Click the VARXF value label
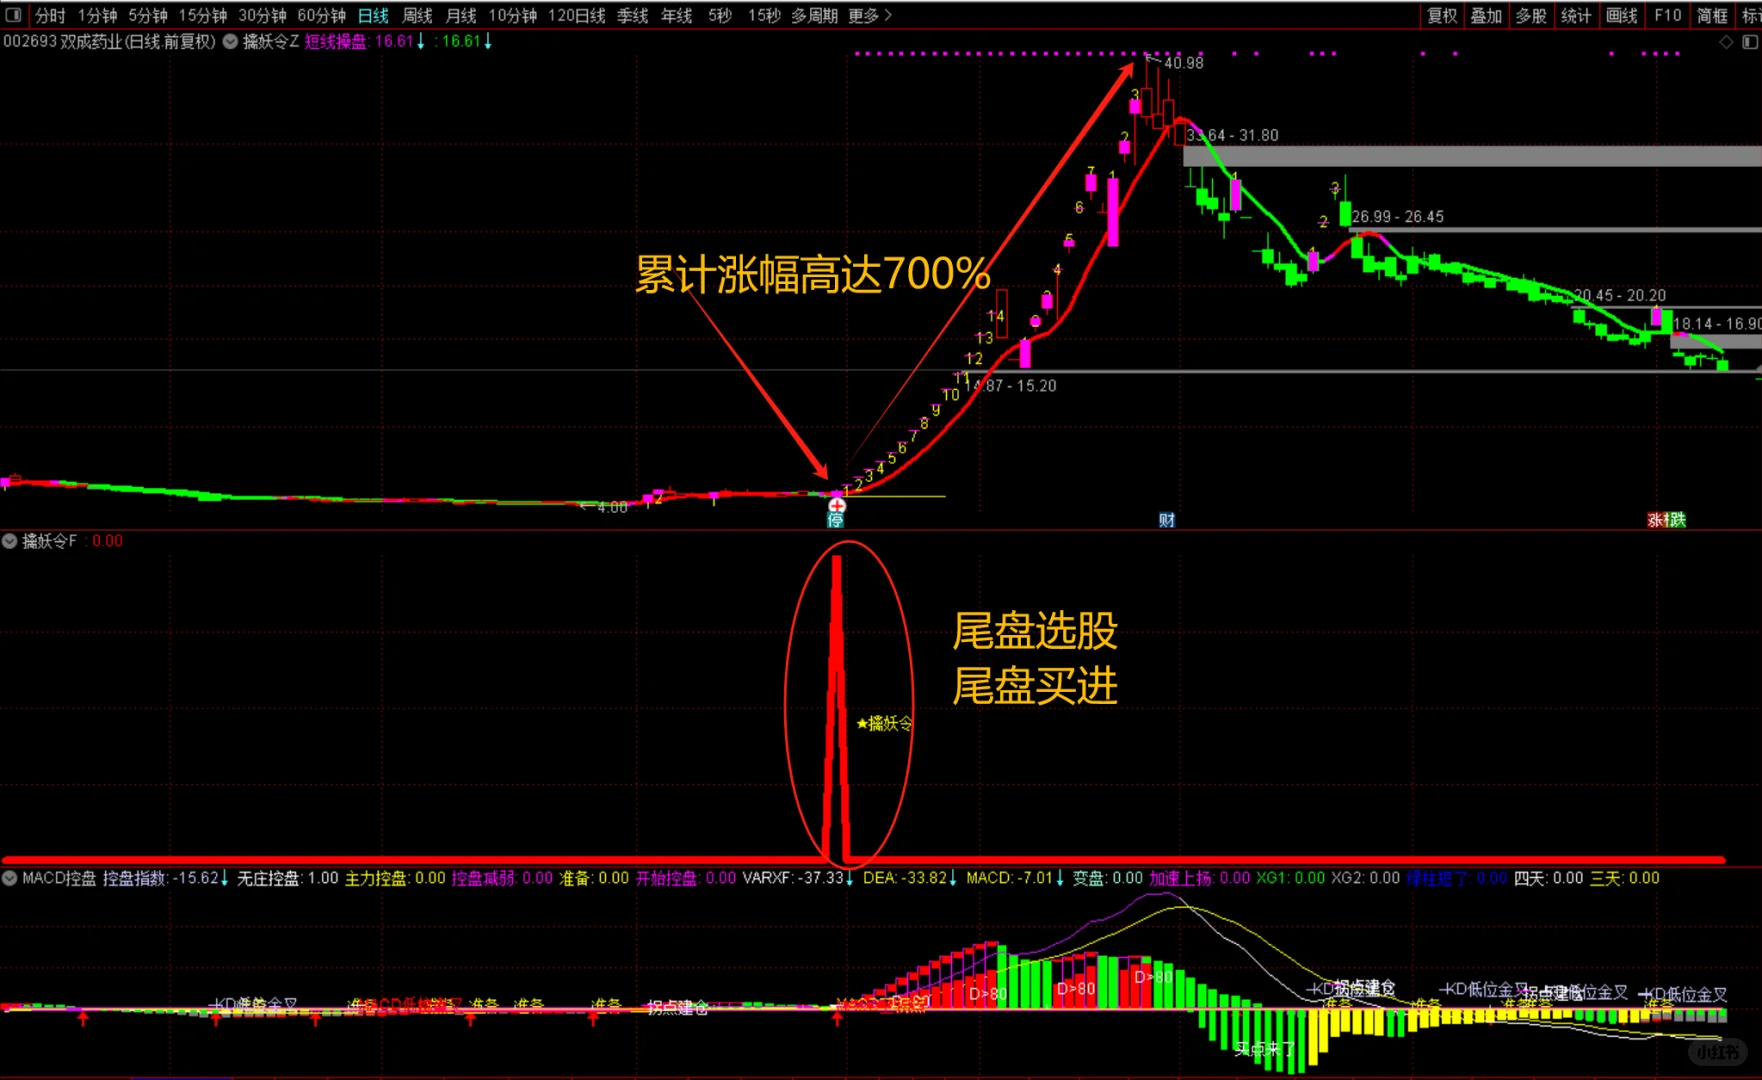Screen dimensions: 1762x1080 tap(798, 878)
